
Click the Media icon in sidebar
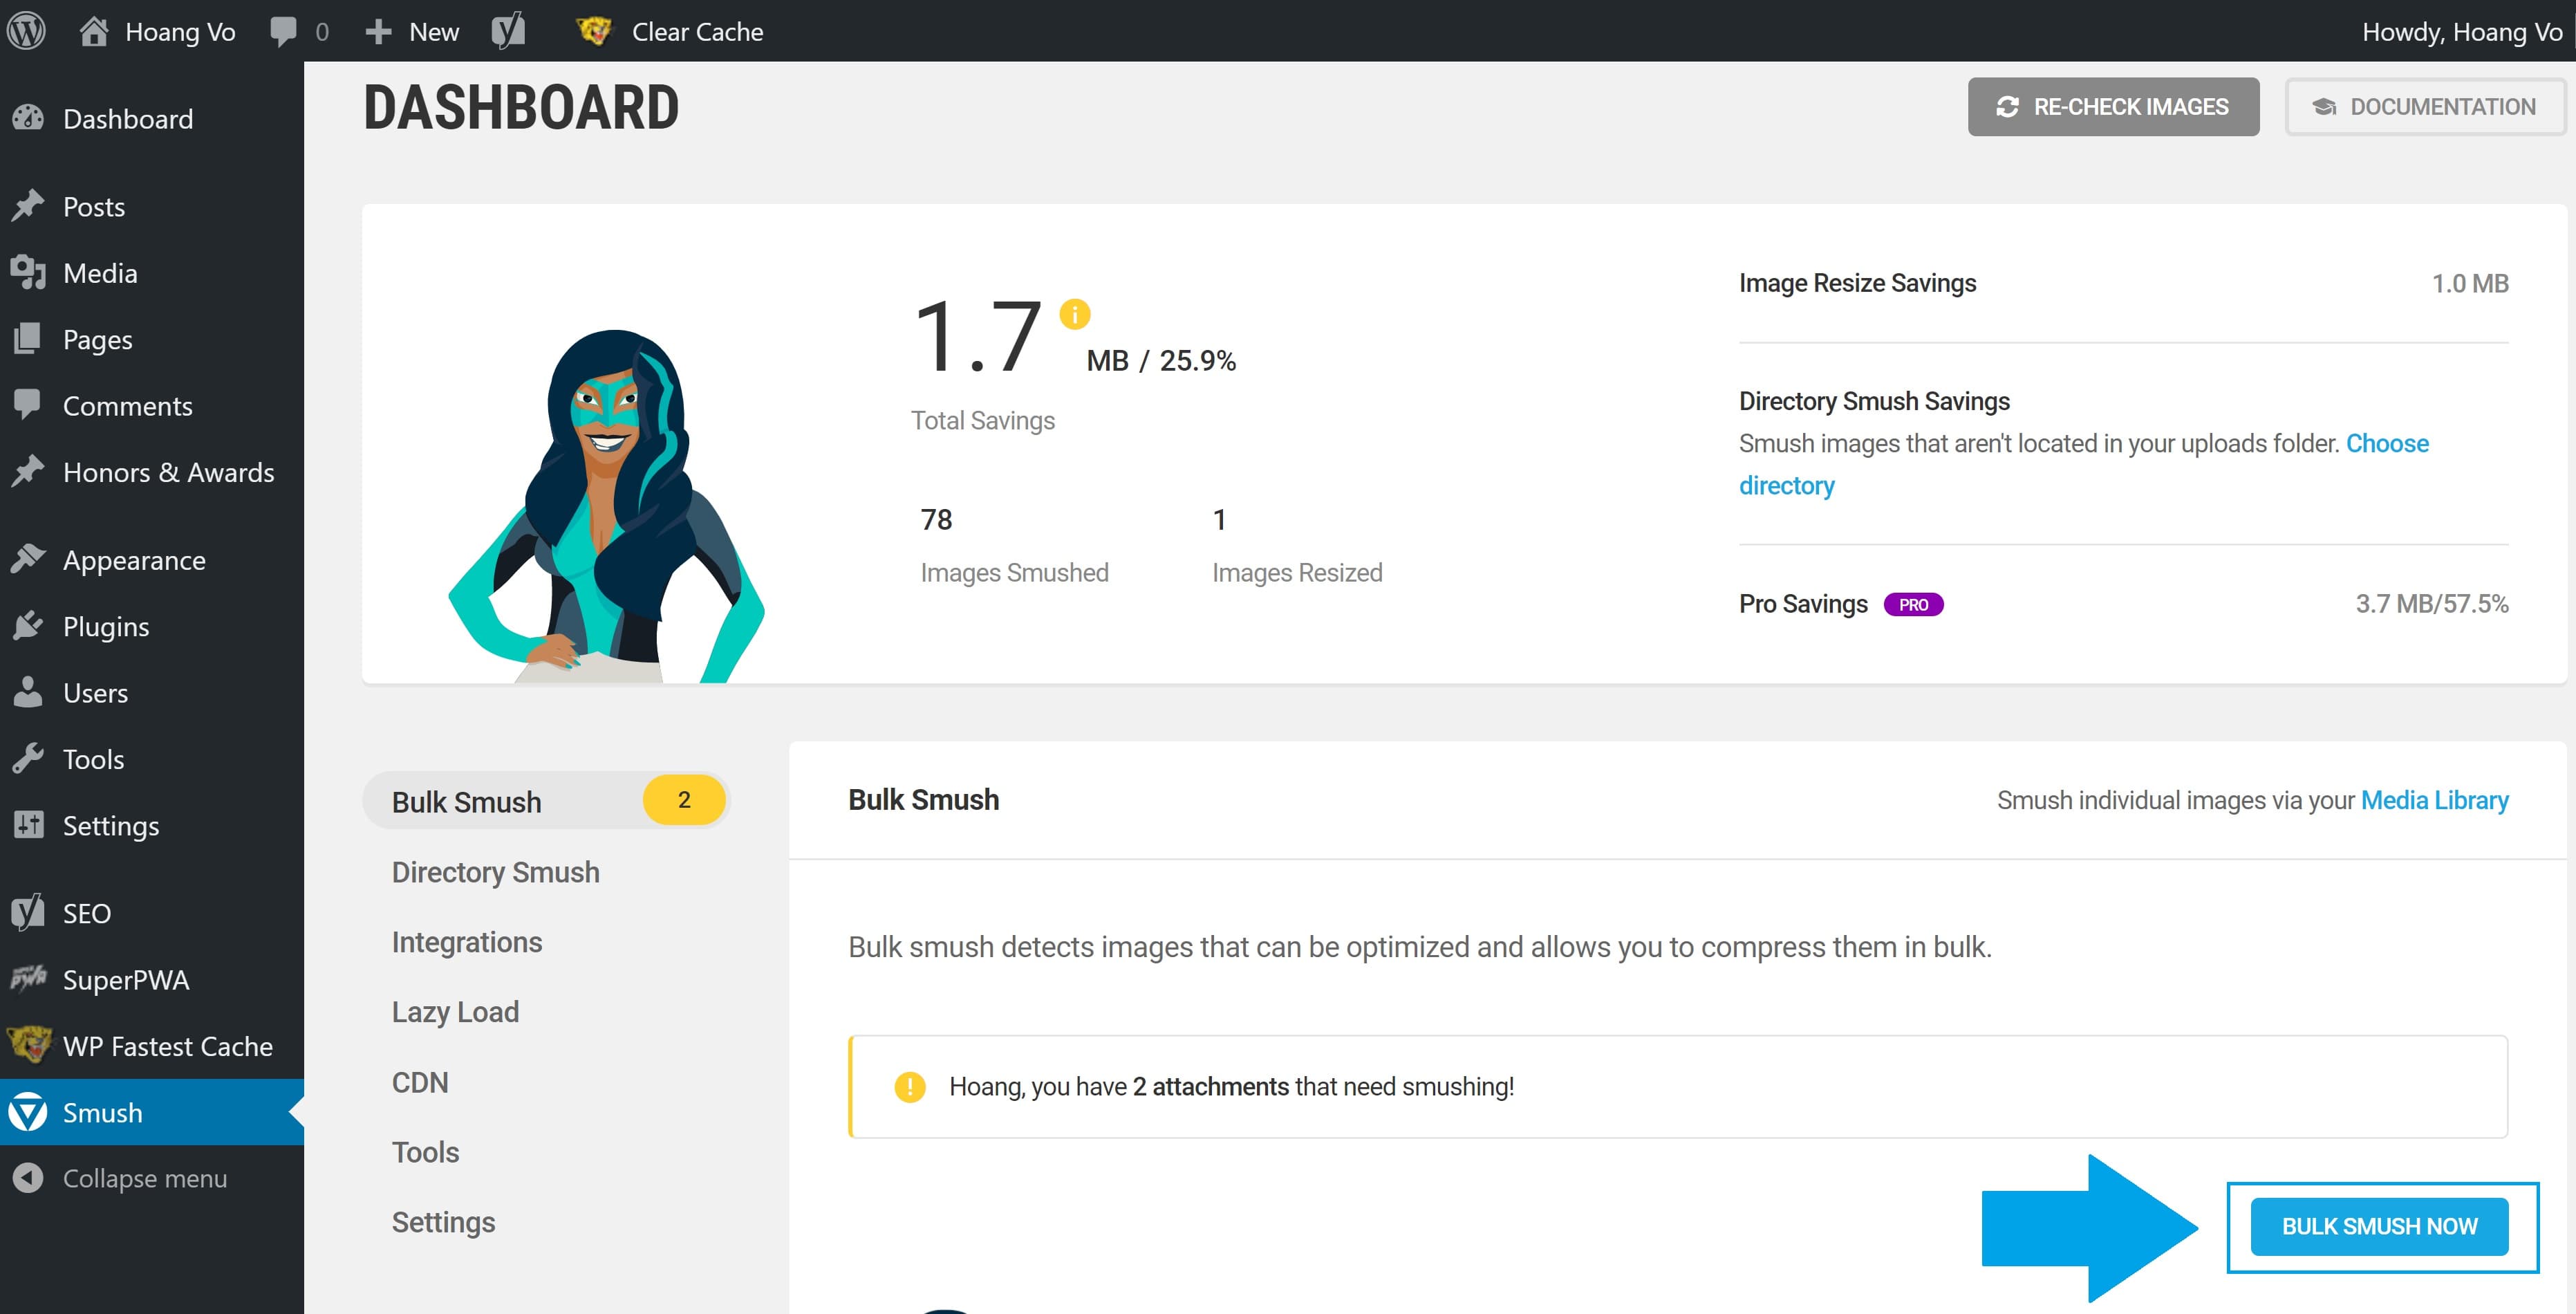tap(28, 272)
